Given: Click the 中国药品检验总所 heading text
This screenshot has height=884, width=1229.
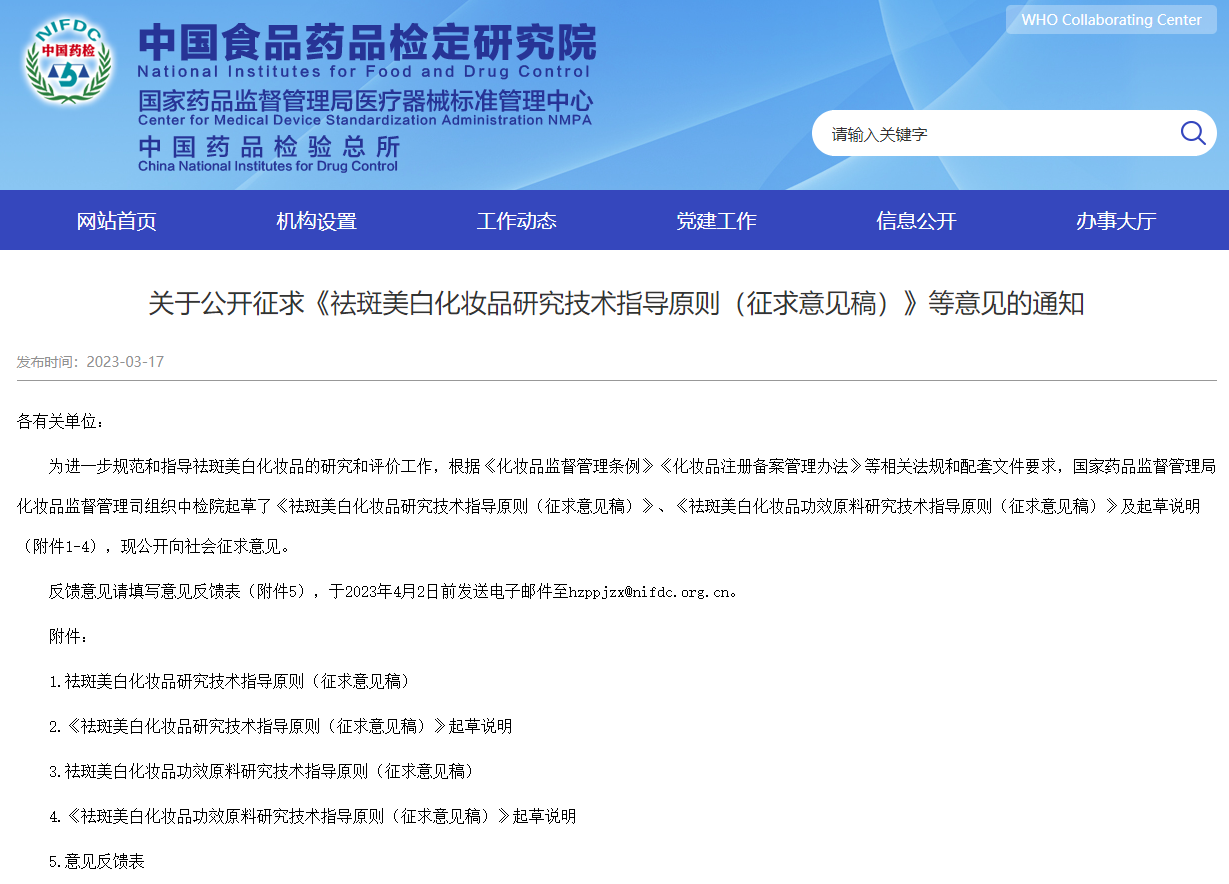Looking at the screenshot, I should tap(268, 147).
